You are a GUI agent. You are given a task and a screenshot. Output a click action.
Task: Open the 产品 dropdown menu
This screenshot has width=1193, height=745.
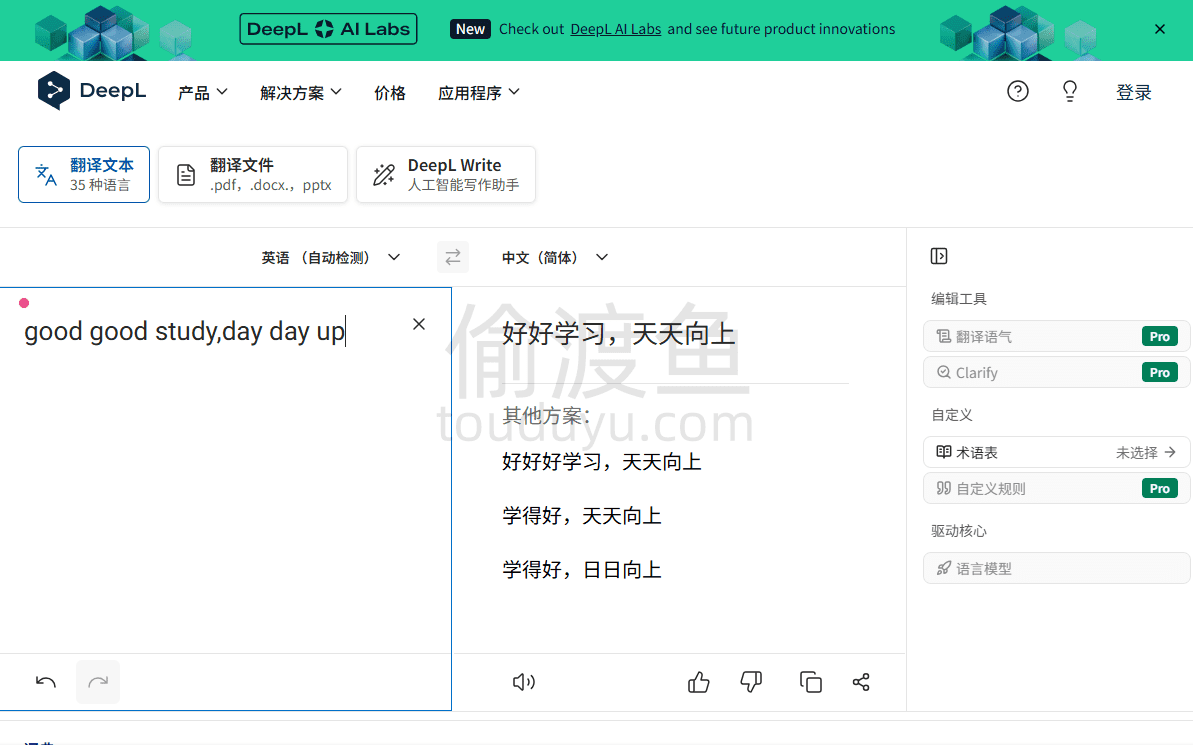click(202, 92)
